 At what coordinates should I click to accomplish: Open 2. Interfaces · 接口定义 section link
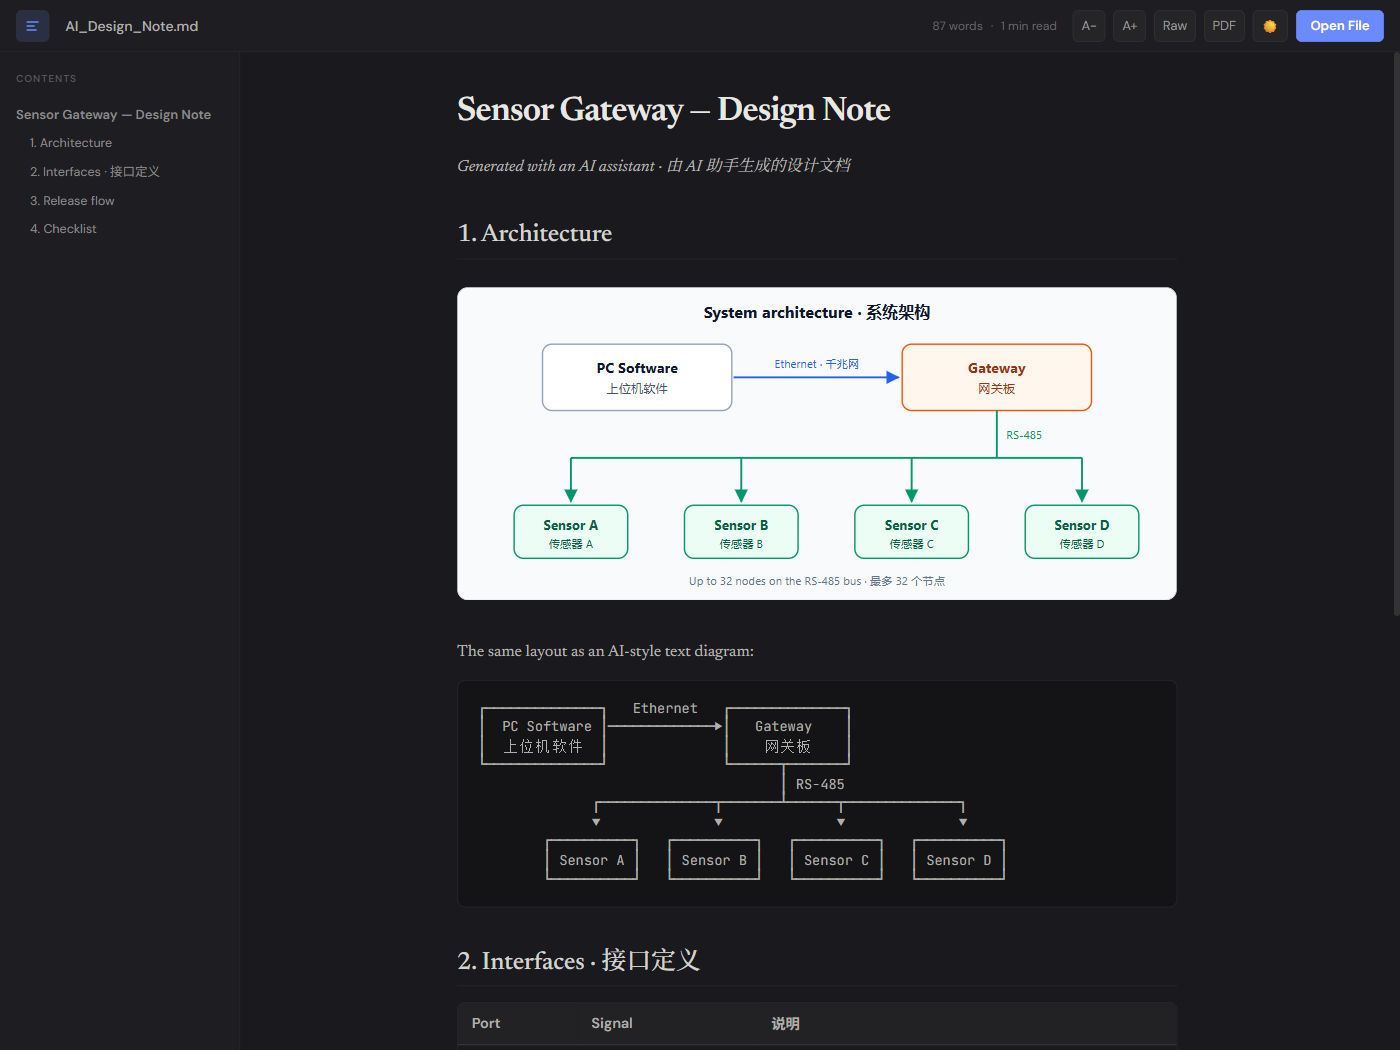(95, 172)
